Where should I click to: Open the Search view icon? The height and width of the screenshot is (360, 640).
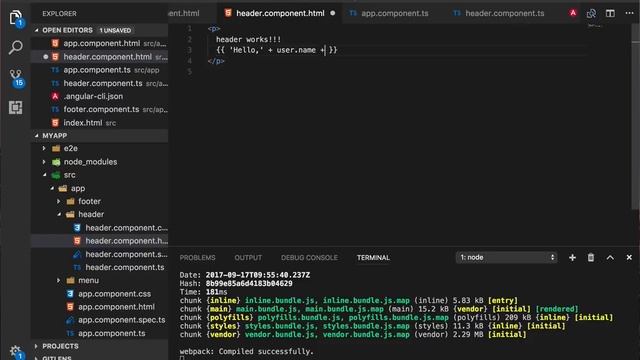coord(16,47)
